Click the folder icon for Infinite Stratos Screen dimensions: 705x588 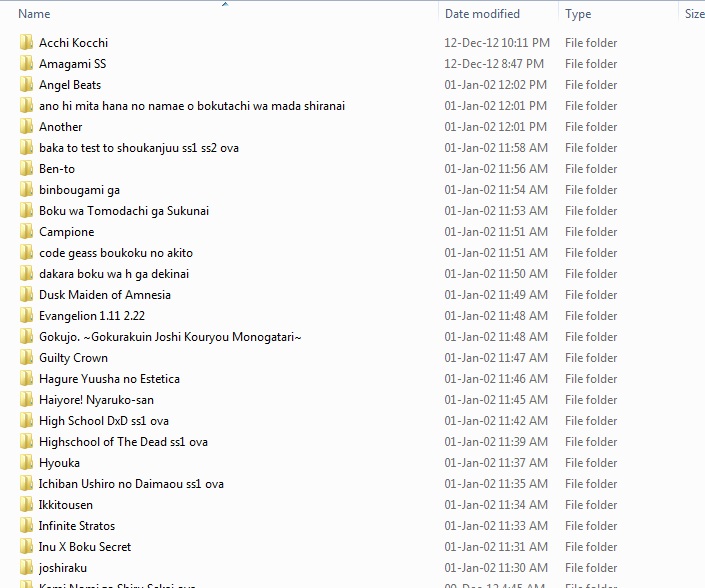tap(27, 526)
